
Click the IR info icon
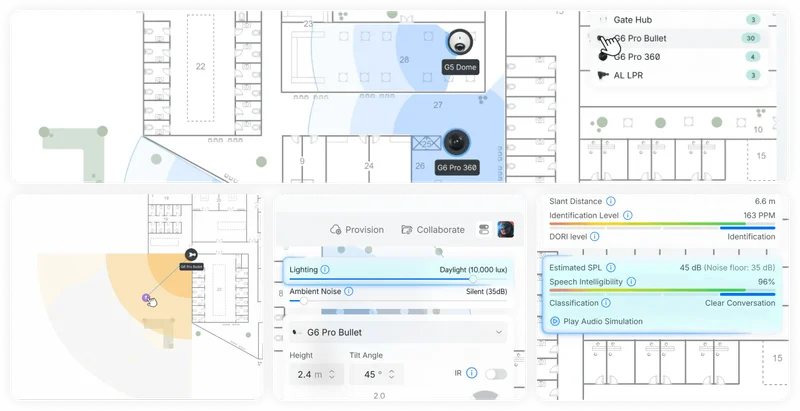pyautogui.click(x=471, y=373)
